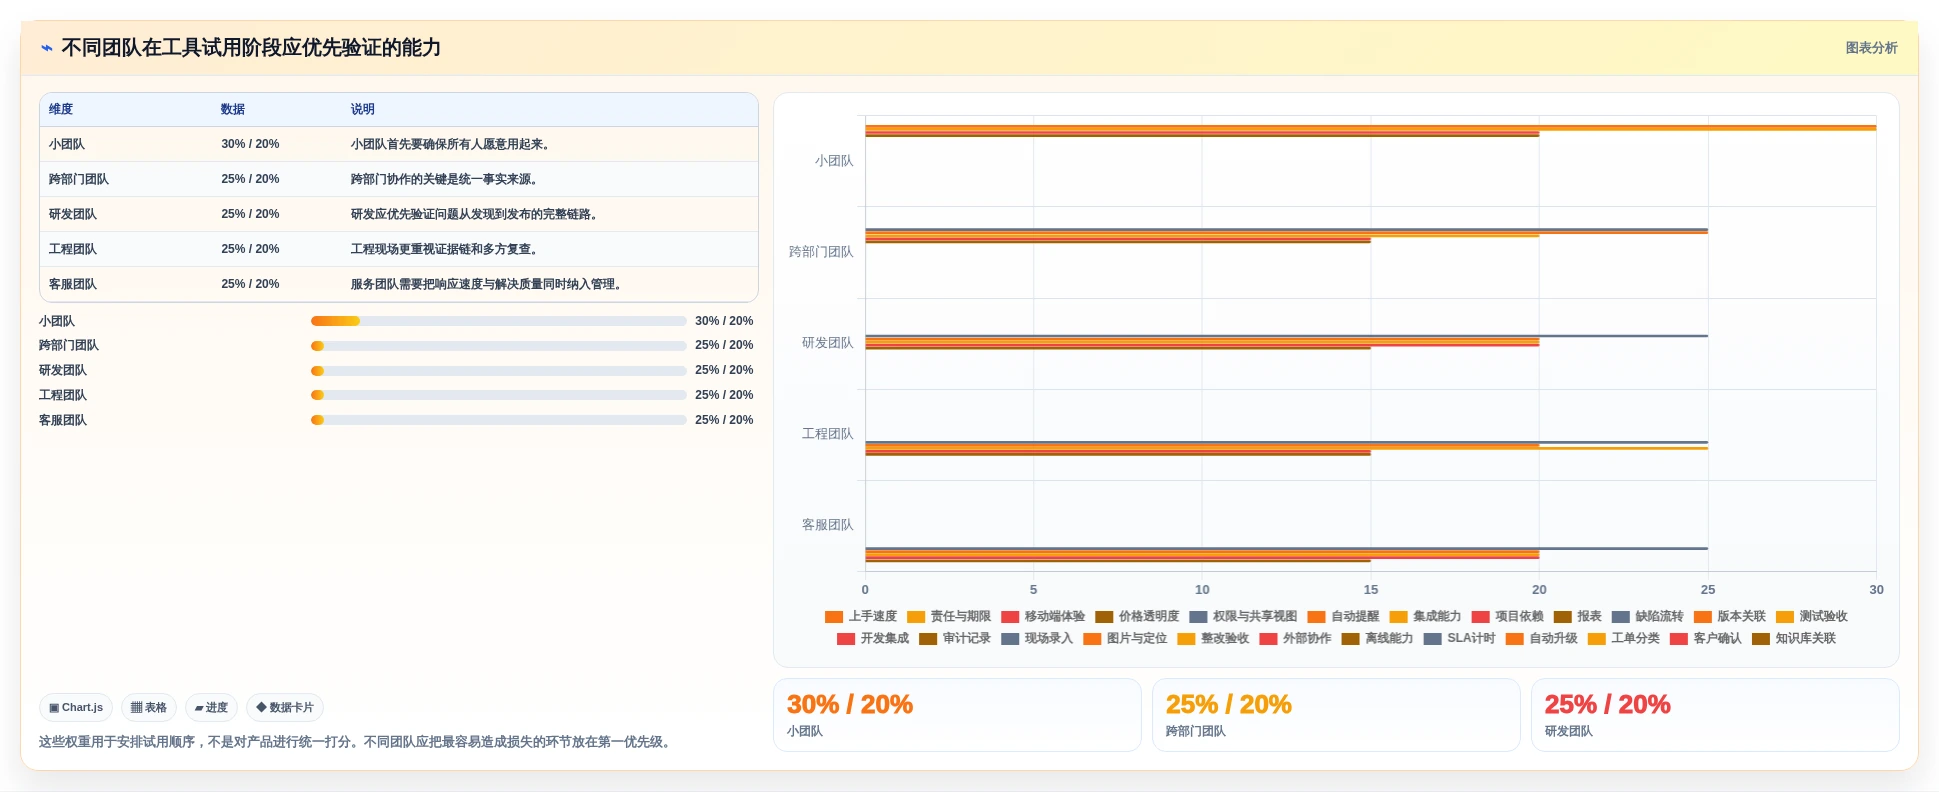Select the Chart.js chip

[76, 707]
